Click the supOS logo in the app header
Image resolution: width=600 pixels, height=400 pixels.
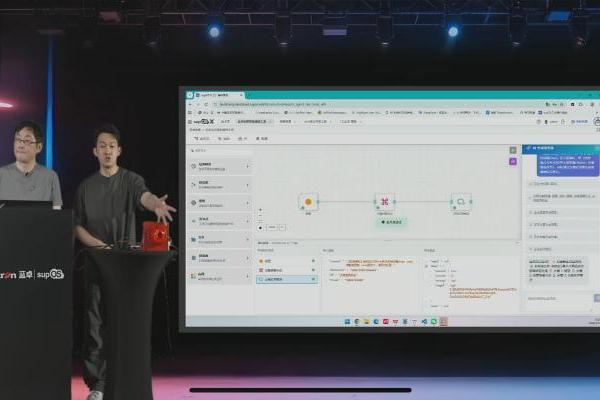pos(203,121)
